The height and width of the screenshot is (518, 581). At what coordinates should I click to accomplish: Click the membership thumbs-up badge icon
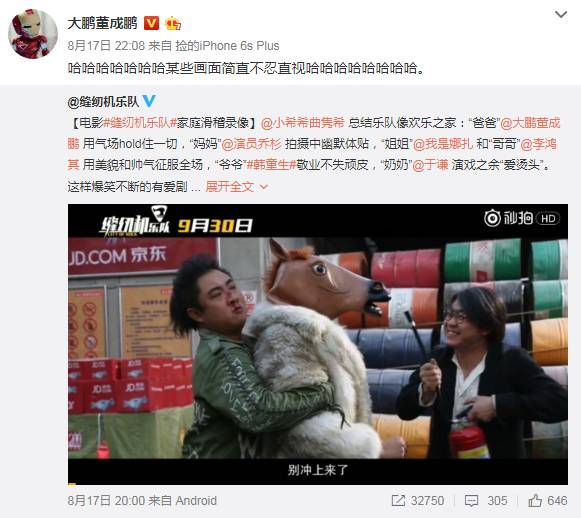(x=173, y=23)
